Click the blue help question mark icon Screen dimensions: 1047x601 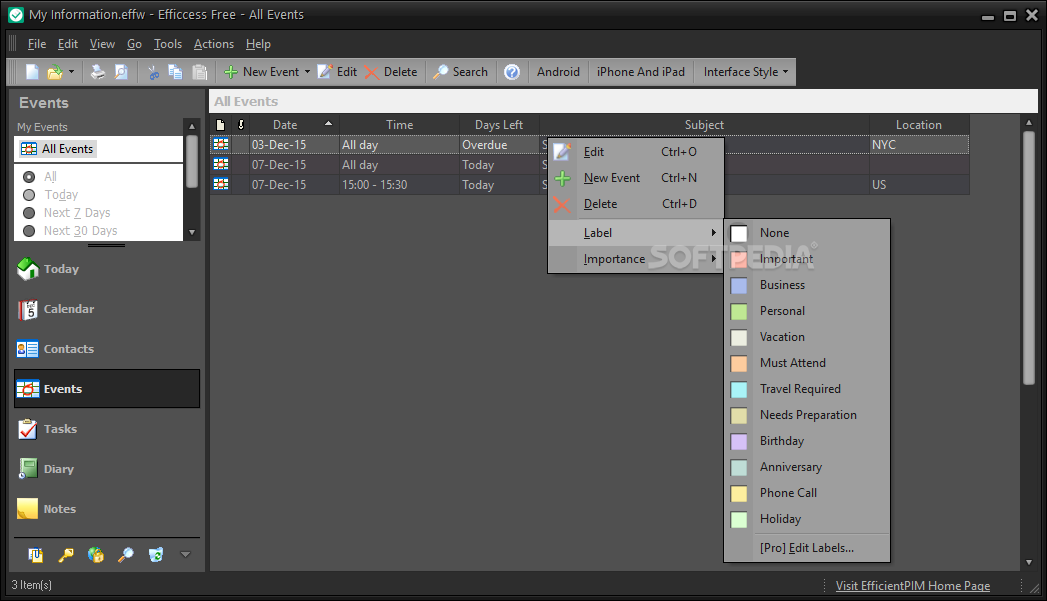point(512,72)
